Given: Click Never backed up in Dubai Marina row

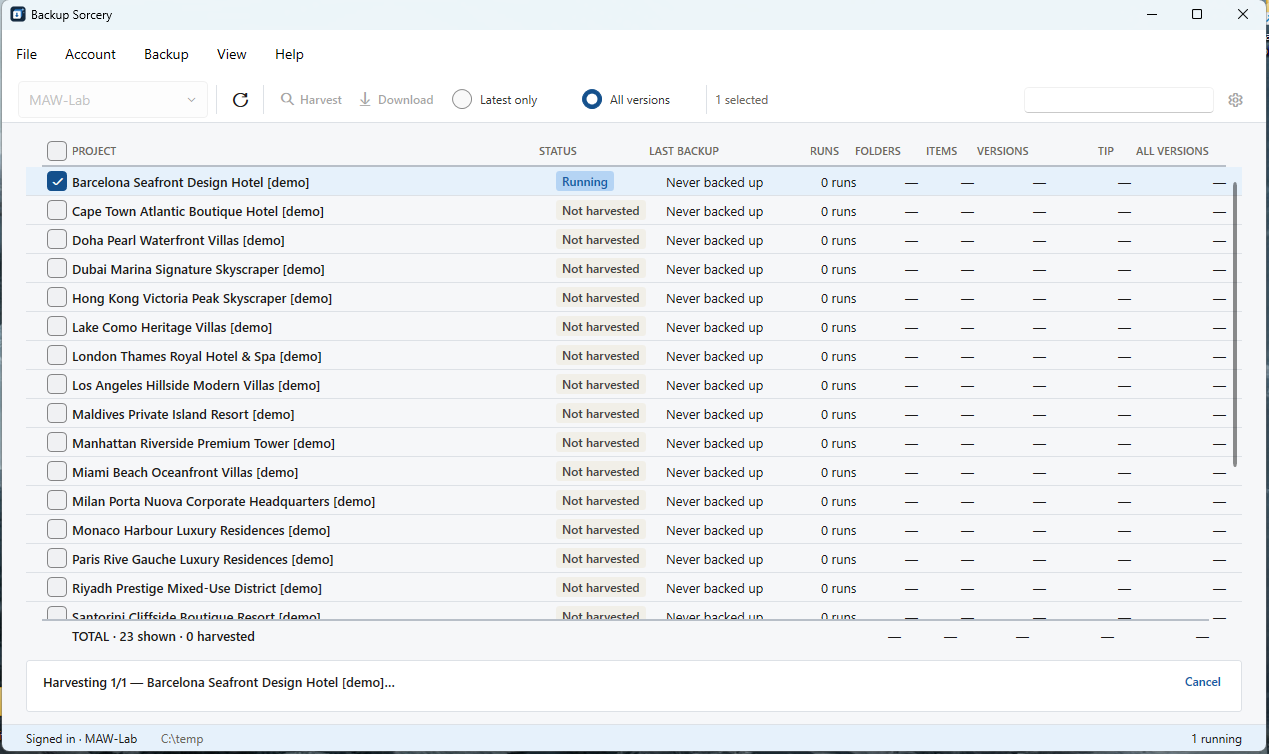Looking at the screenshot, I should (x=714, y=269).
